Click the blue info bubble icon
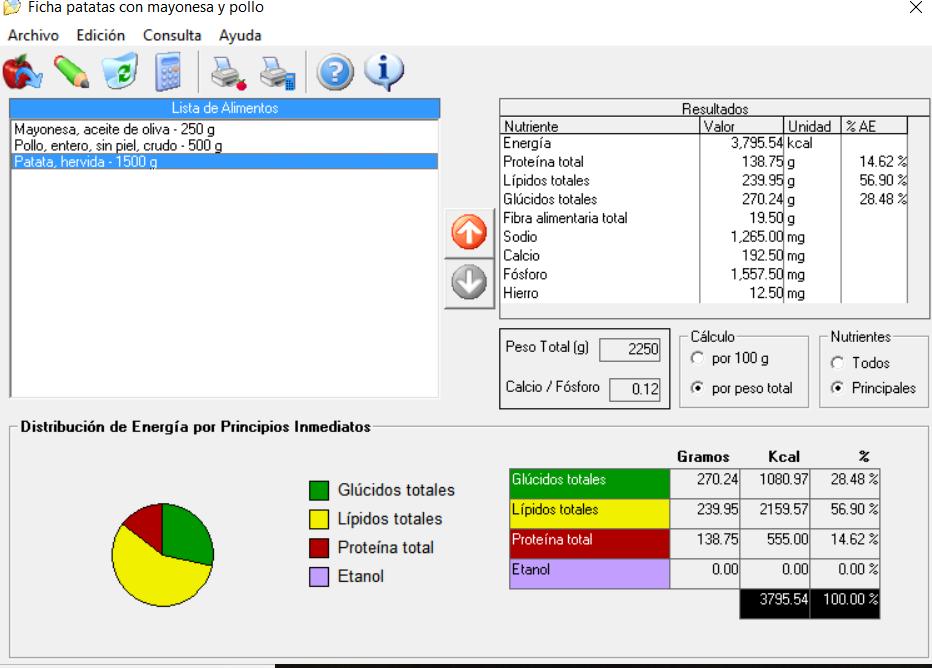This screenshot has height=668, width=932. pyautogui.click(x=384, y=72)
